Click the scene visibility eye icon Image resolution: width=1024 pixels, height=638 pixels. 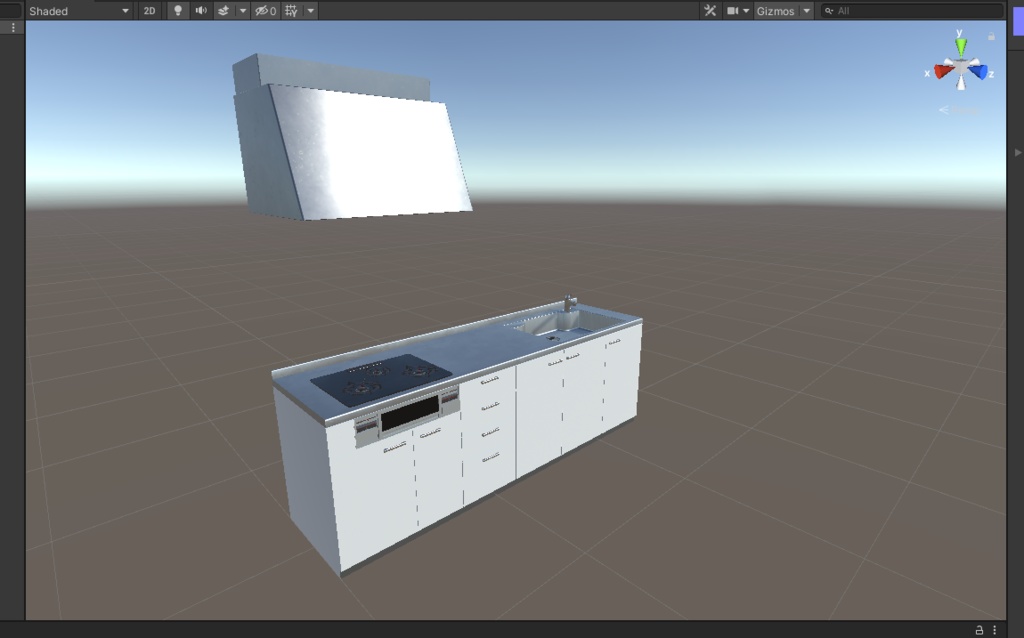[x=260, y=11]
